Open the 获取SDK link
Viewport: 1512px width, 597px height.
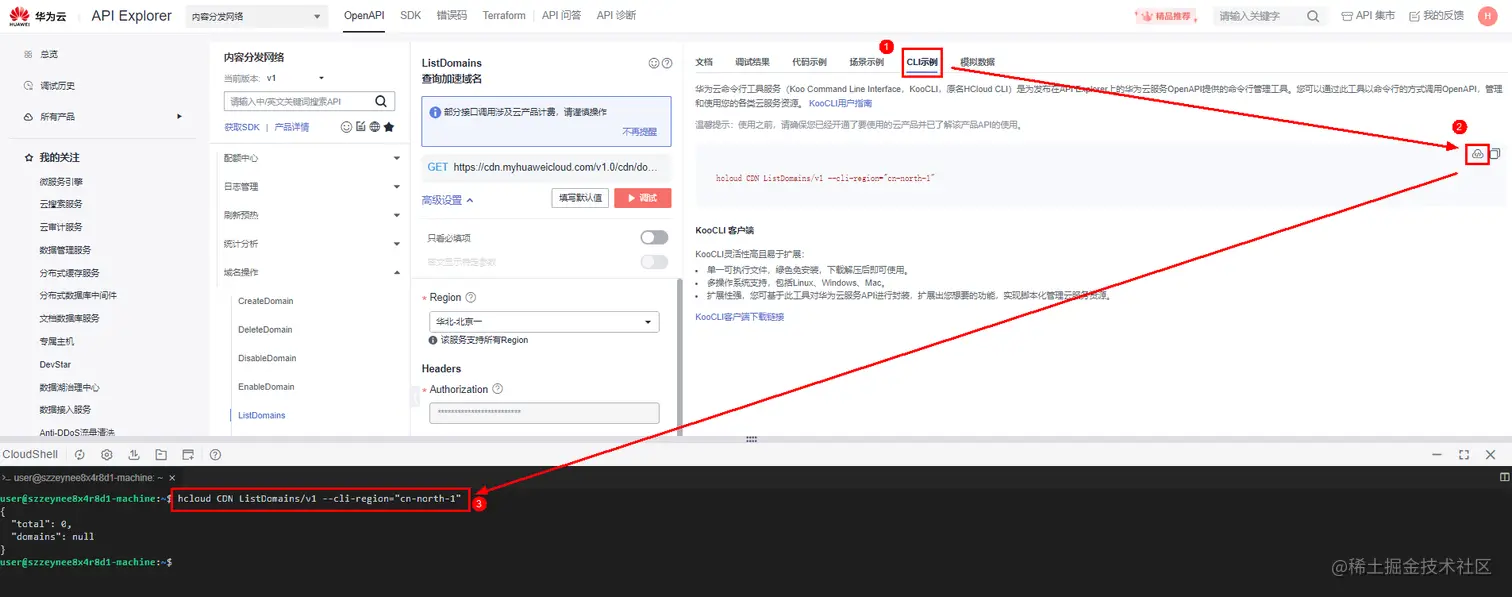(242, 127)
